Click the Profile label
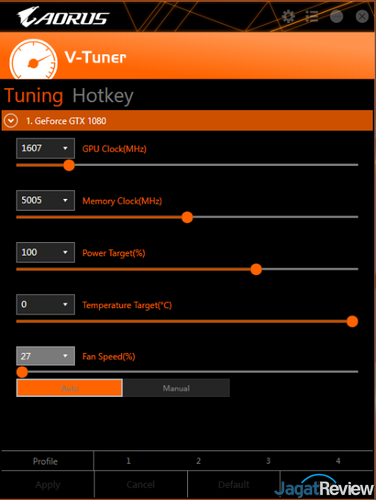Image resolution: width=376 pixels, height=500 pixels. tap(45, 461)
